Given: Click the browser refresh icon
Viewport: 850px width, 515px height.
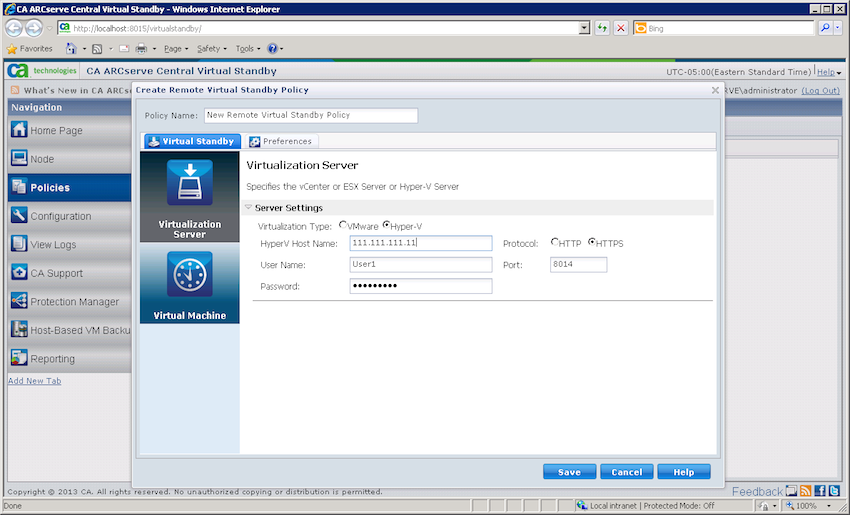Looking at the screenshot, I should 602,28.
